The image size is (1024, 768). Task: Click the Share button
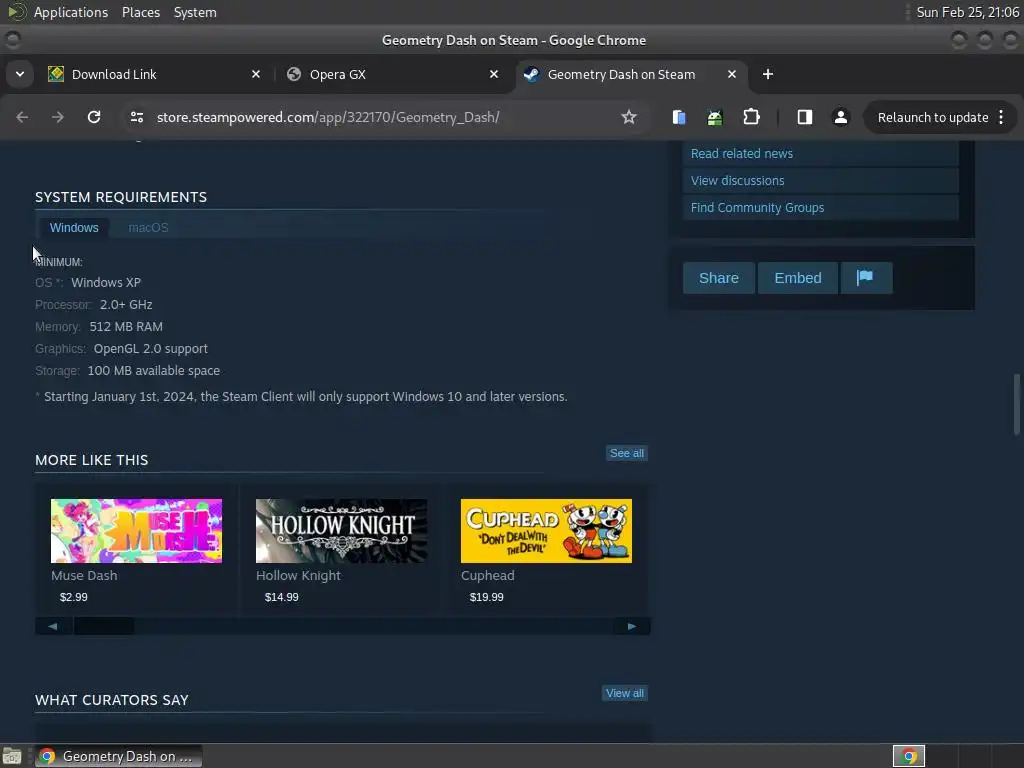[x=719, y=278]
